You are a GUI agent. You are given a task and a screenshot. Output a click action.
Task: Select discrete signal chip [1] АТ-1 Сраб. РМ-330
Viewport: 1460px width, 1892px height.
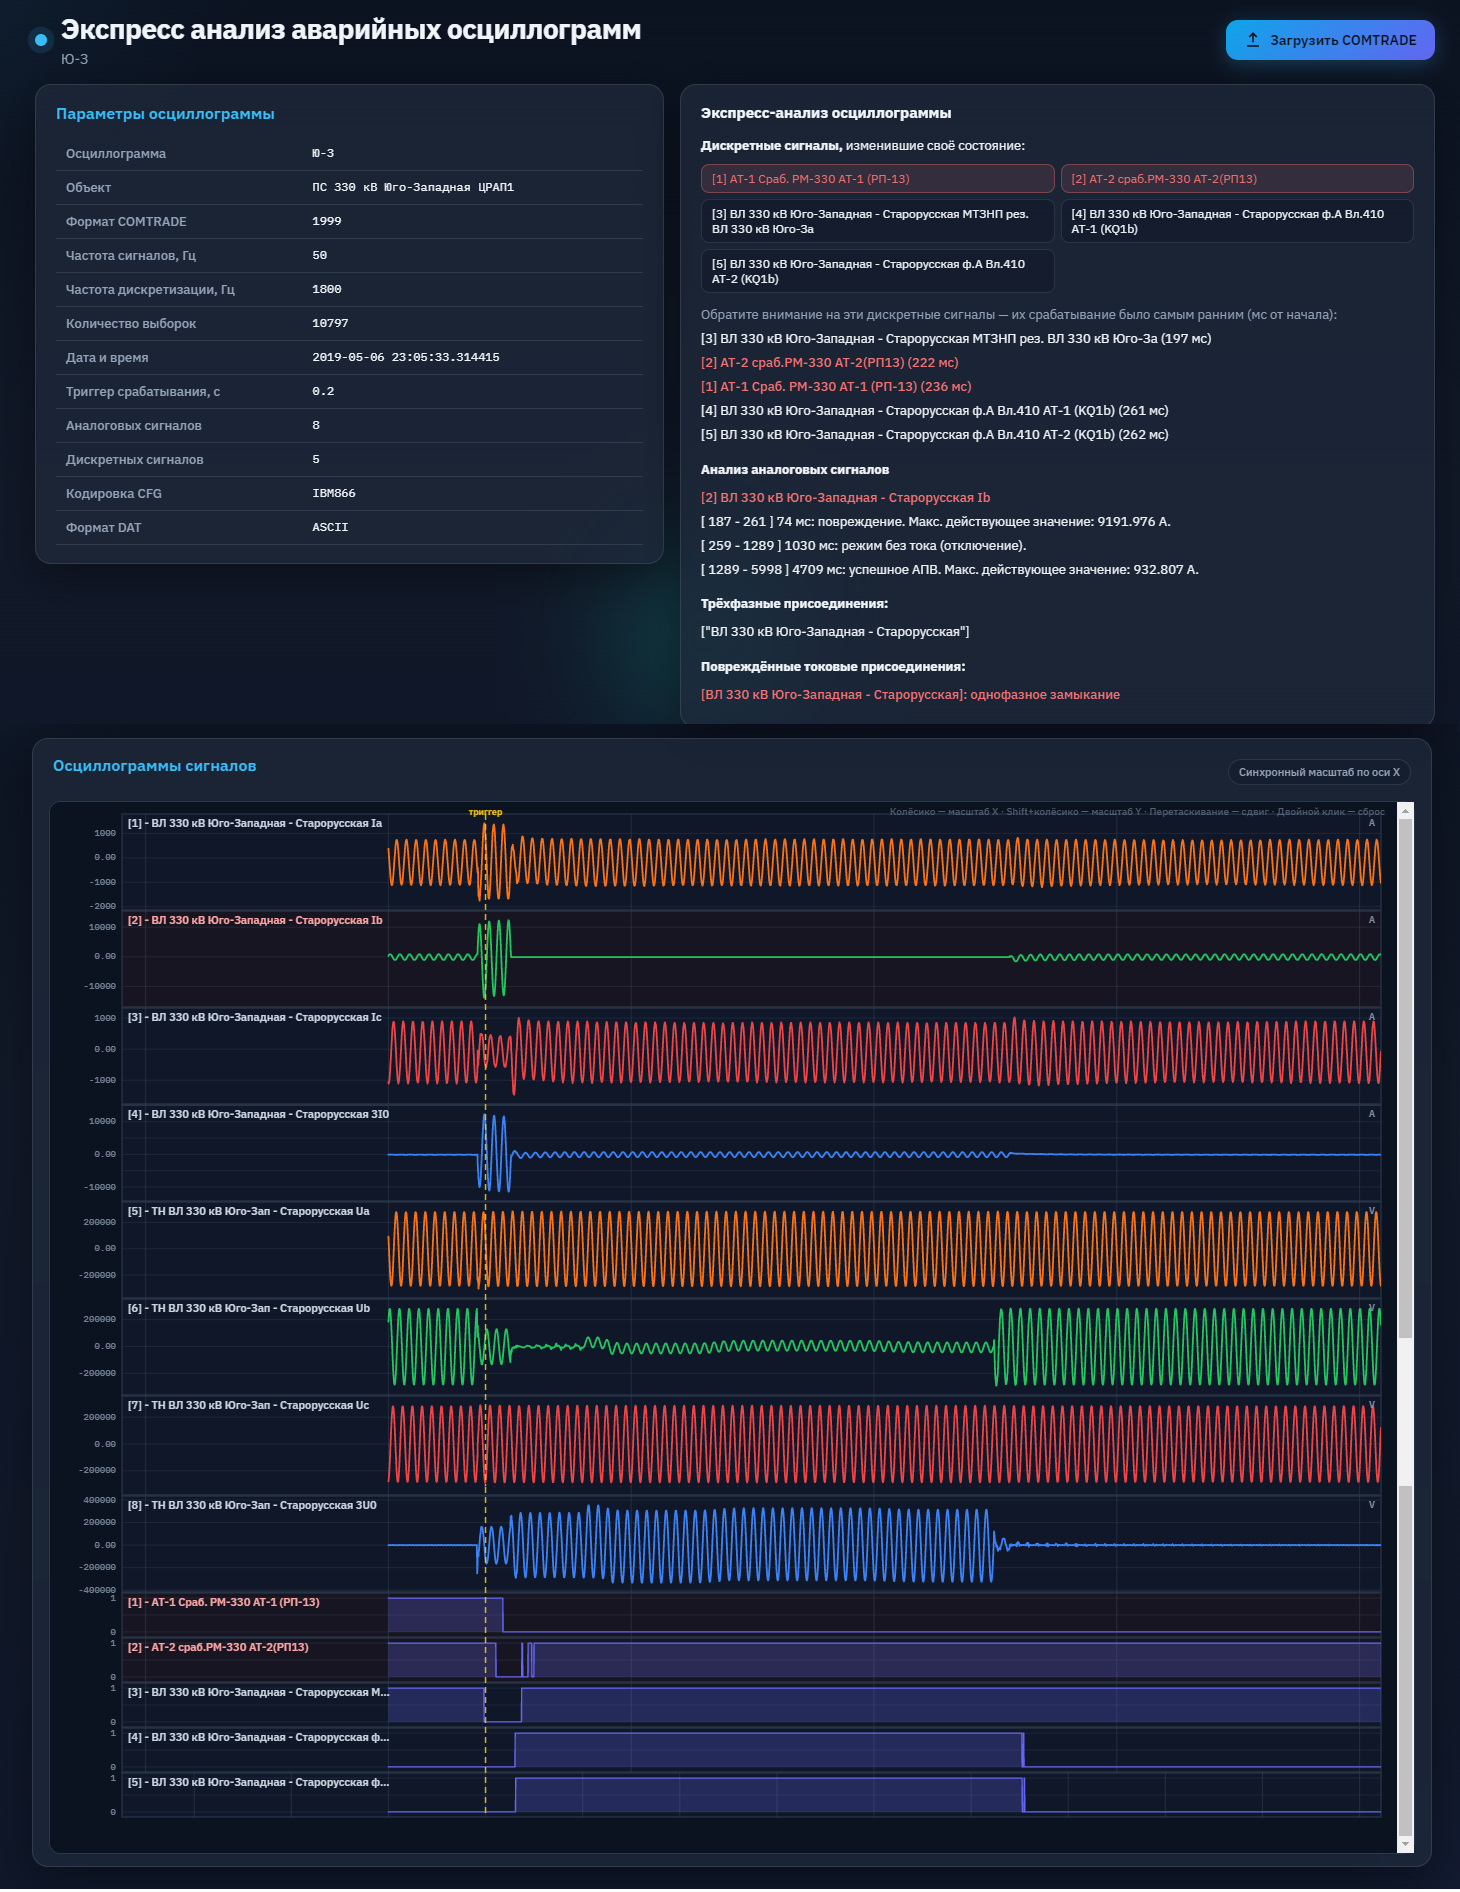877,179
